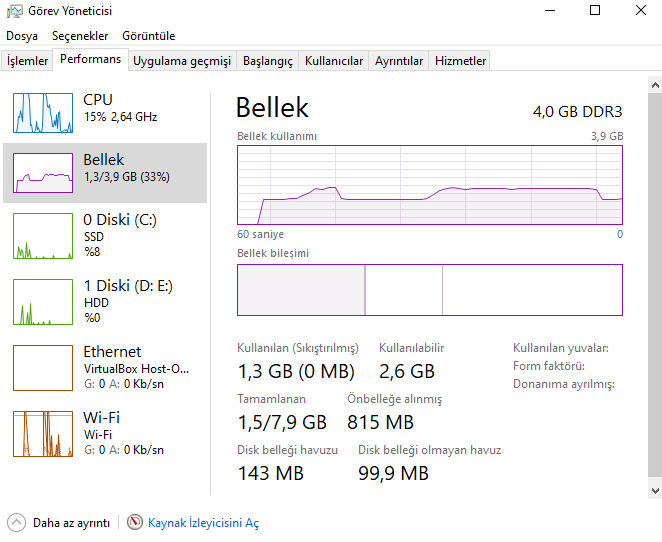Viewport: 662px width, 542px height.
Task: Switch to the Başlangıç tab
Action: pyautogui.click(x=268, y=61)
